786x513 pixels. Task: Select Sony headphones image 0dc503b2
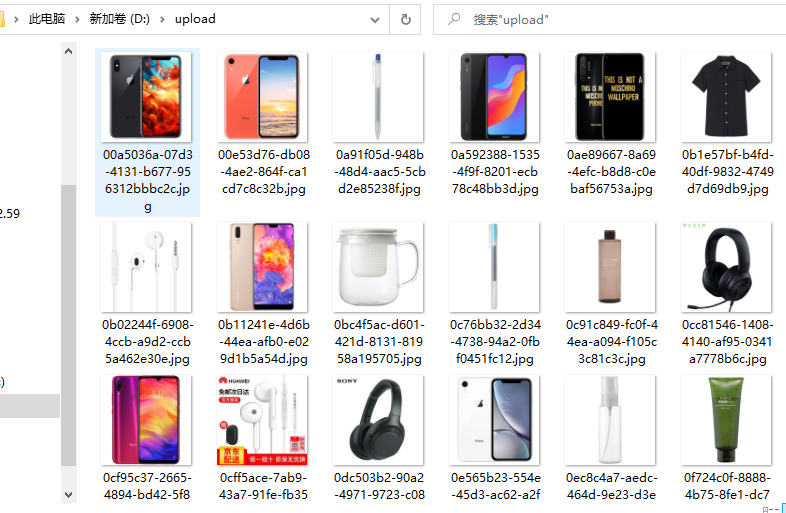[x=378, y=420]
